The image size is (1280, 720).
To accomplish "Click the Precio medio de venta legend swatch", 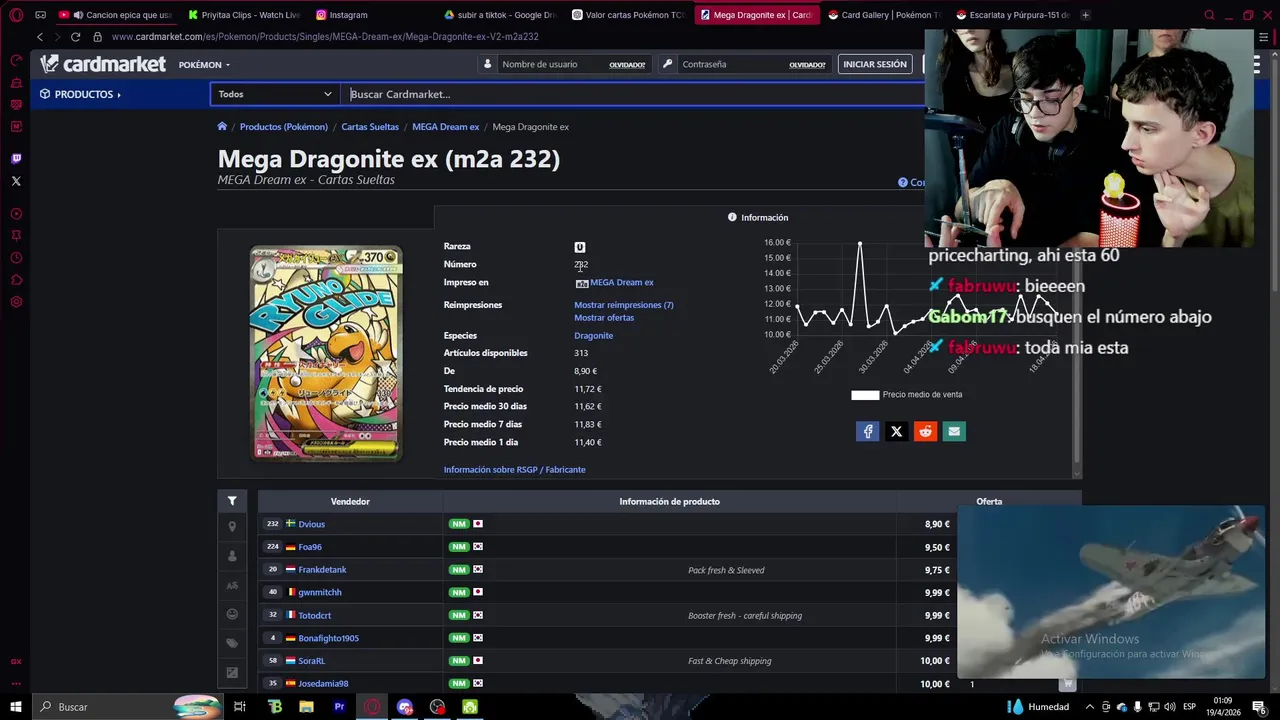I will tap(865, 395).
